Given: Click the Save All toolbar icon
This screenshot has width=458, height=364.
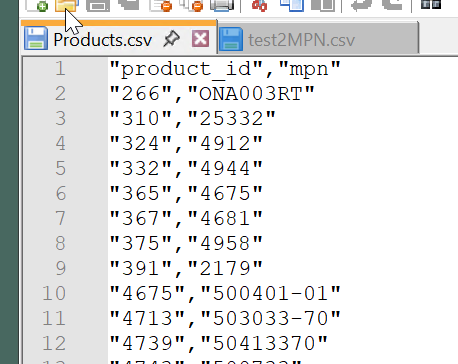Looking at the screenshot, I should point(128,5).
